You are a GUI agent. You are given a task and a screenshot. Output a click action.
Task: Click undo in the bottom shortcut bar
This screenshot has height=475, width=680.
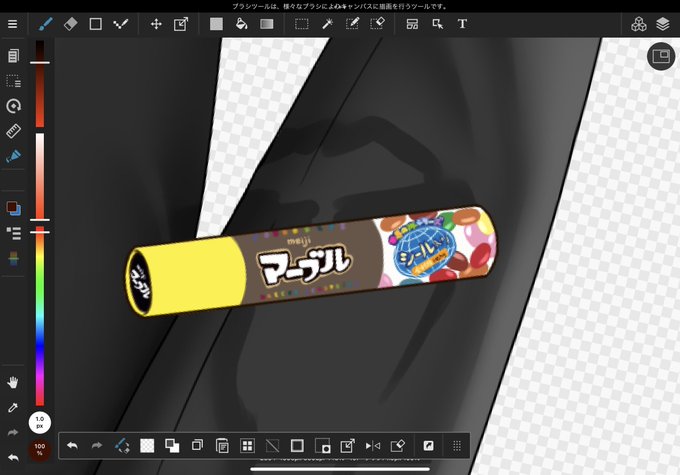tap(72, 446)
